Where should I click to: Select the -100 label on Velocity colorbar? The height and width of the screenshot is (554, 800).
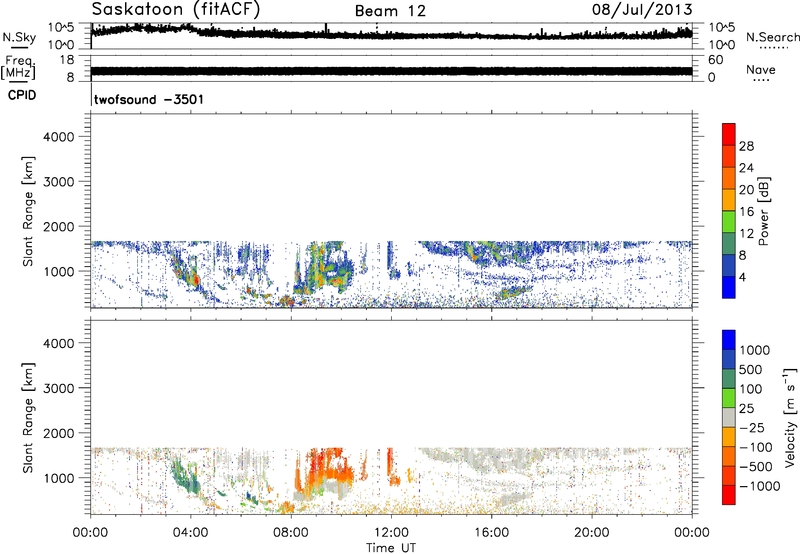pos(757,447)
